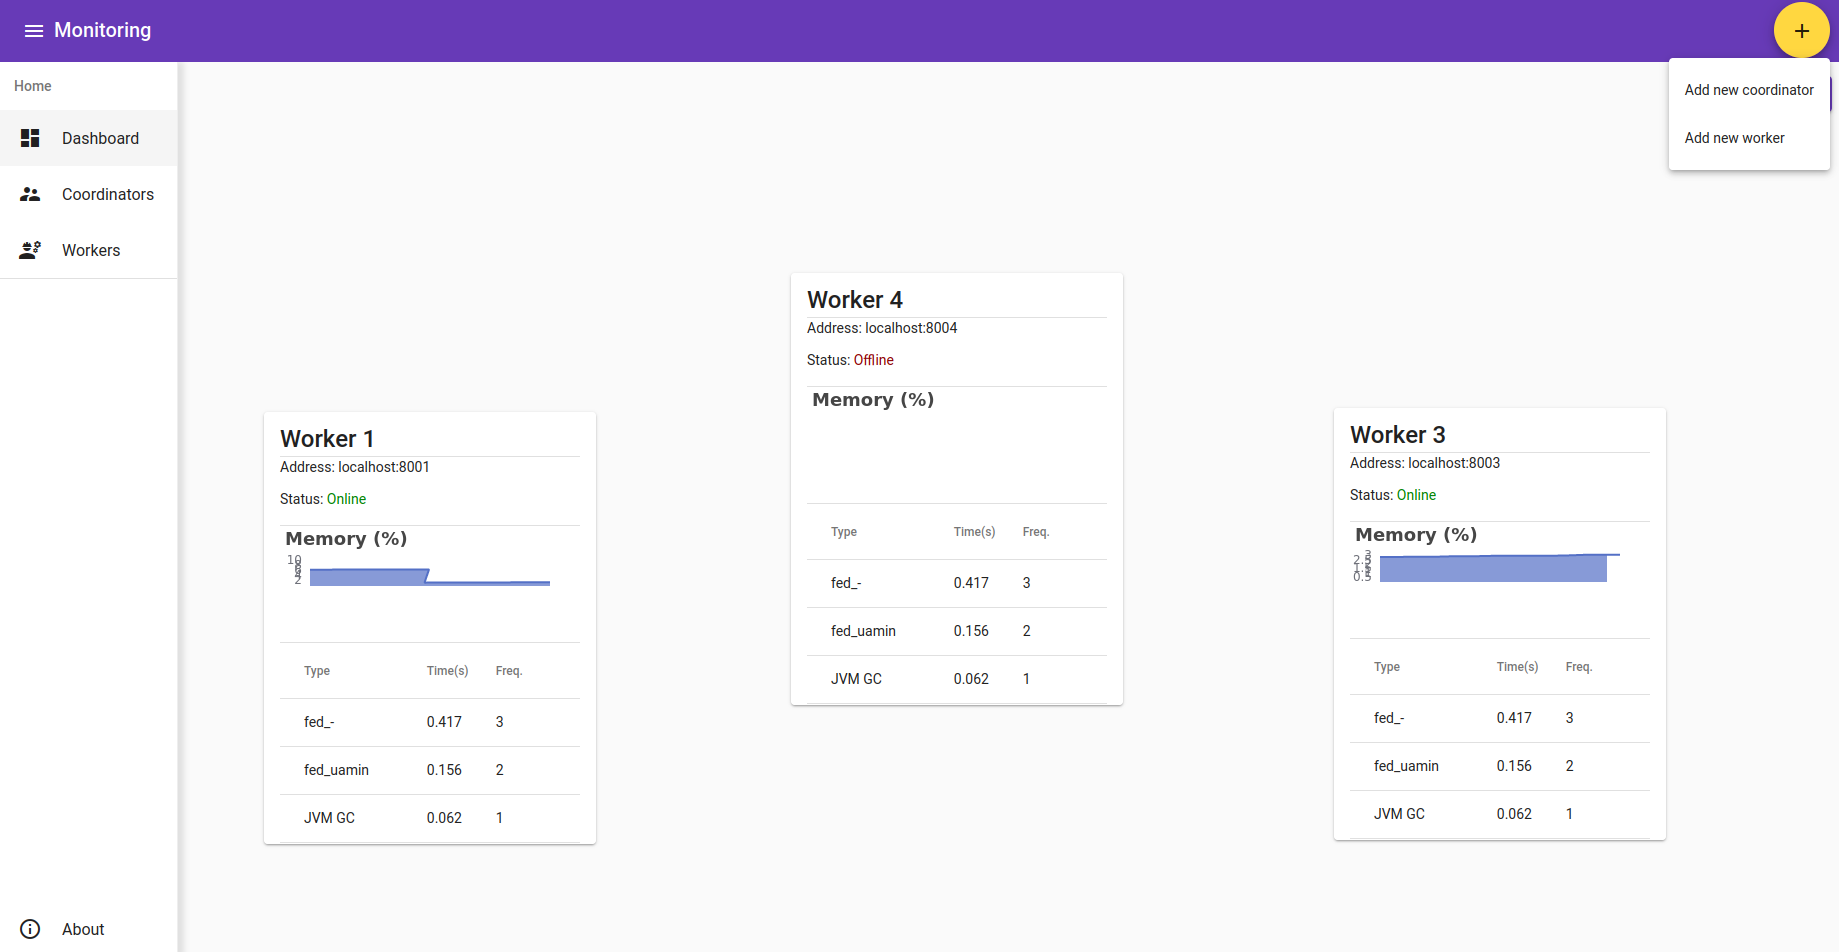
Task: Click Worker 1 Online status
Action: [x=346, y=499]
